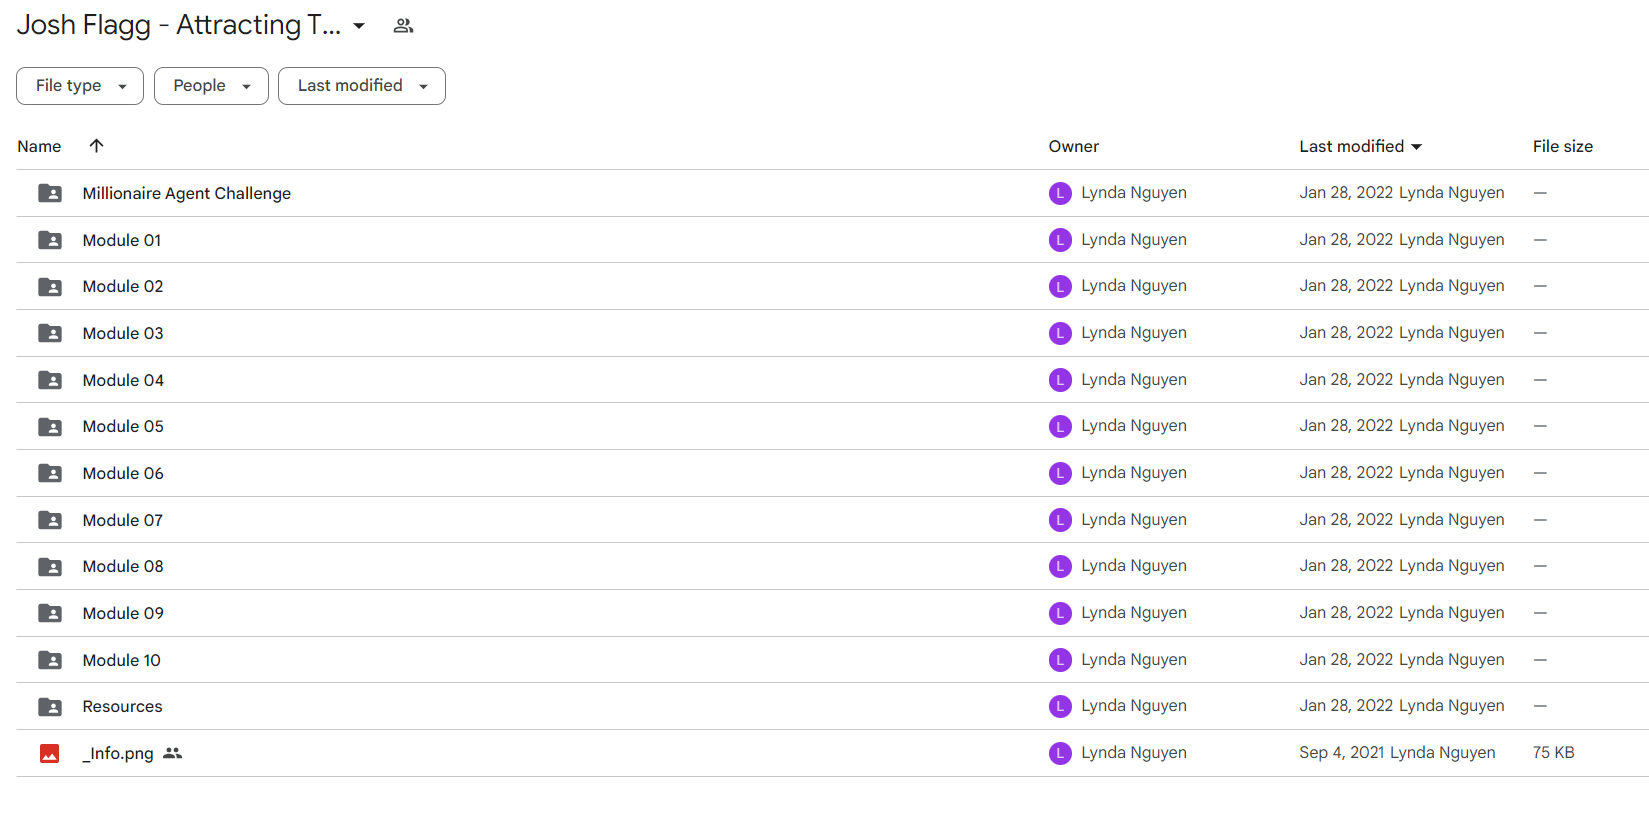Click the File size column header
This screenshot has width=1649, height=835.
(1563, 146)
